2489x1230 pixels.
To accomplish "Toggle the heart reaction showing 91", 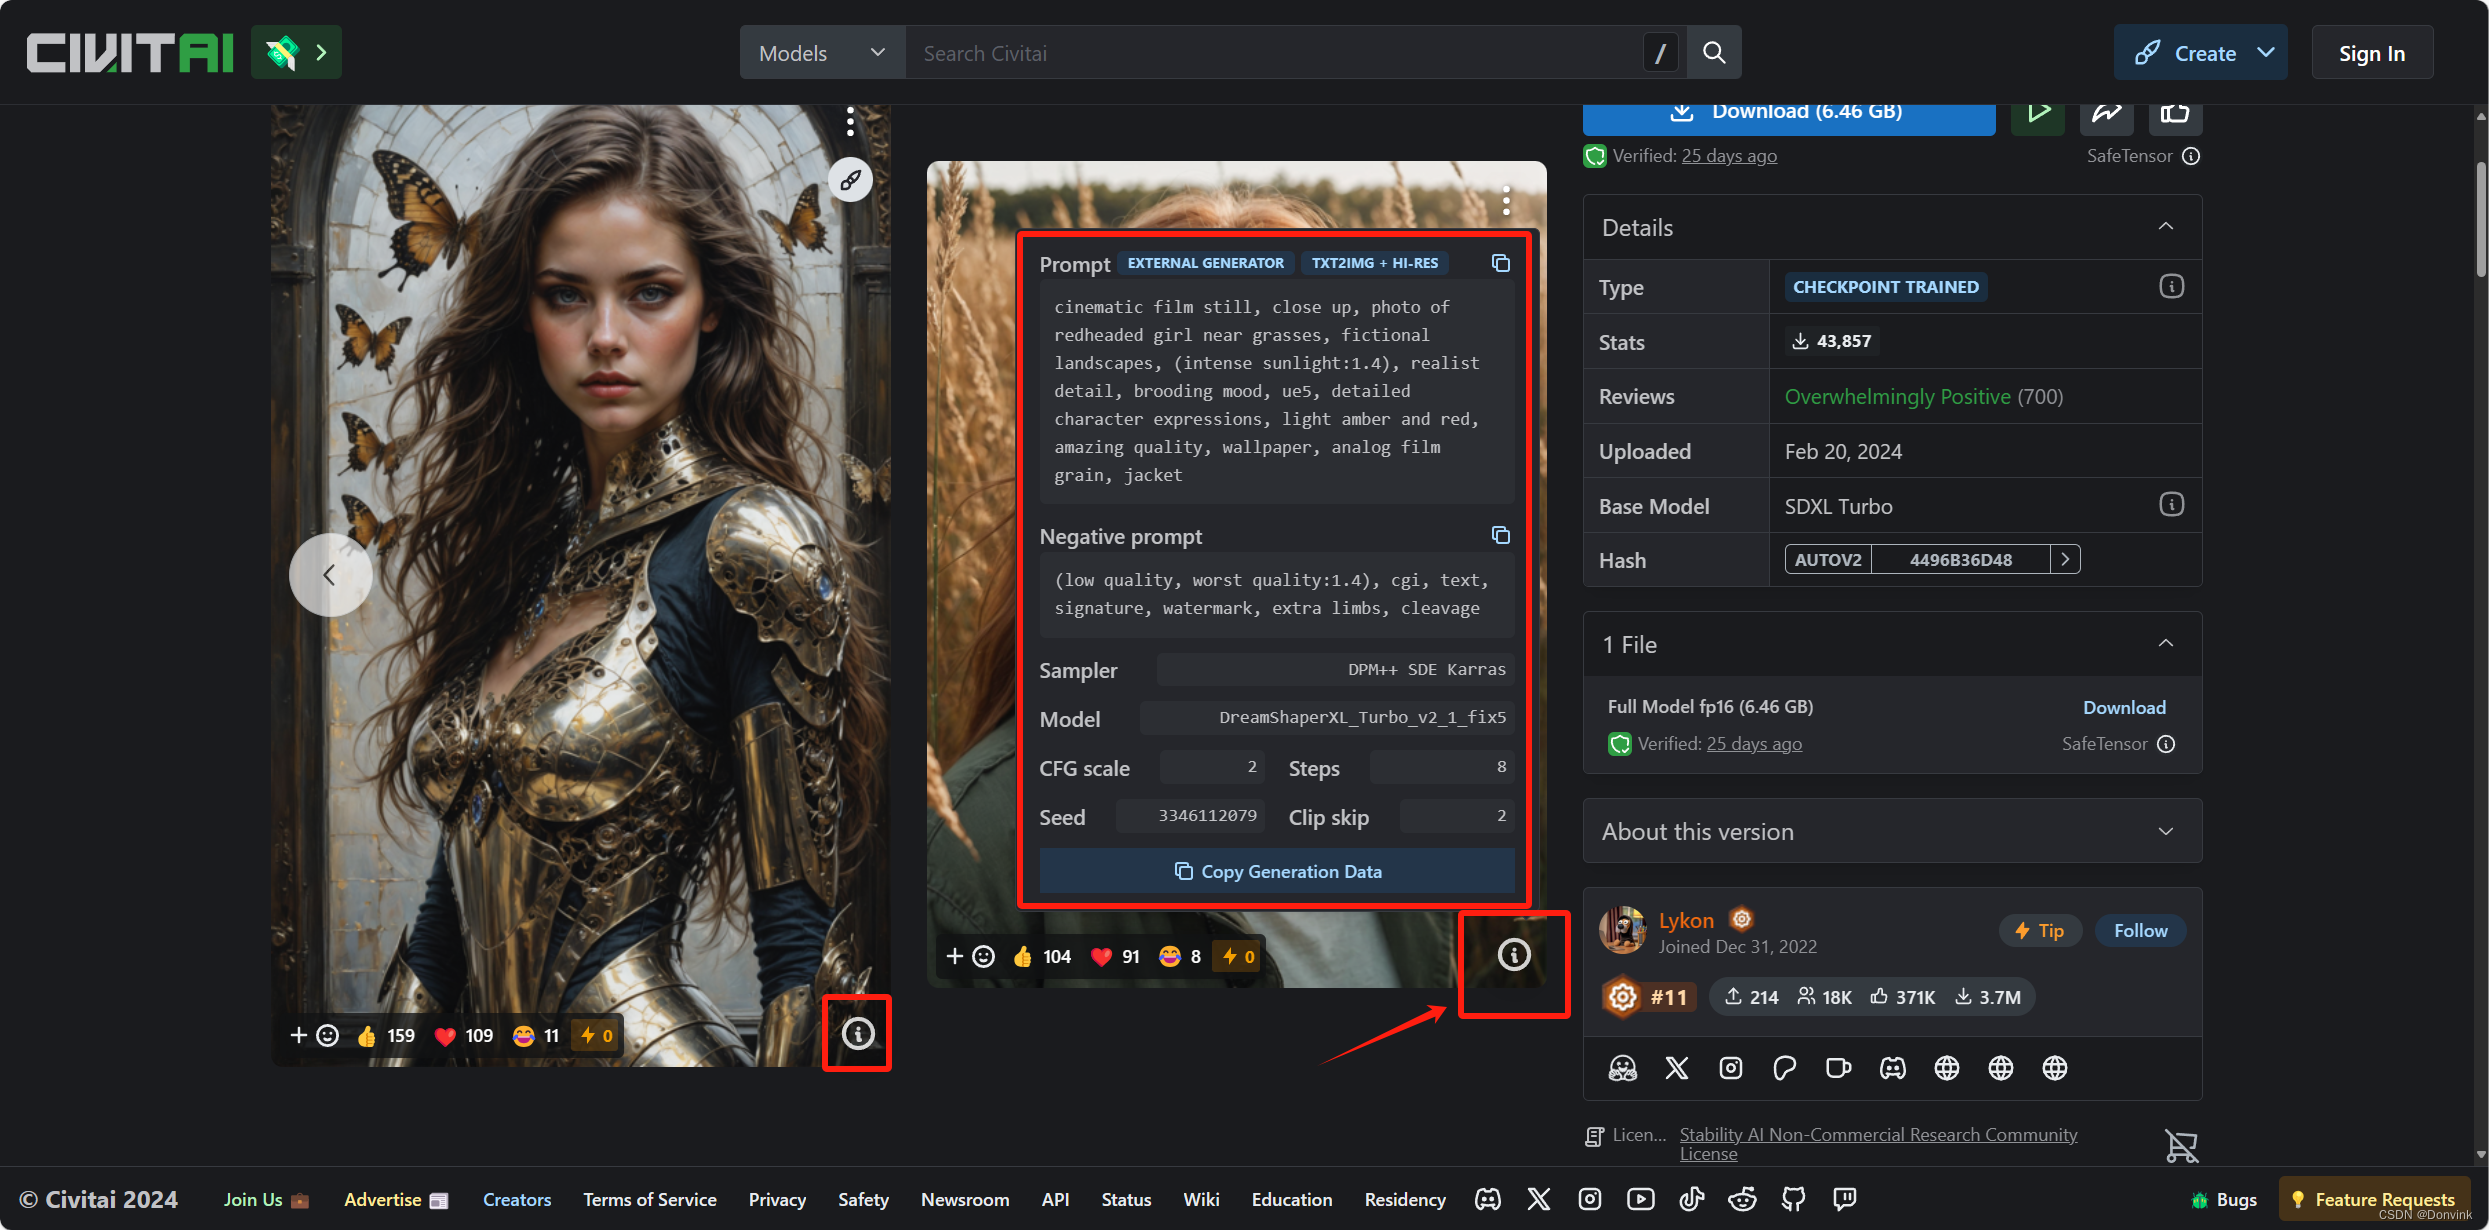I will [x=1115, y=957].
